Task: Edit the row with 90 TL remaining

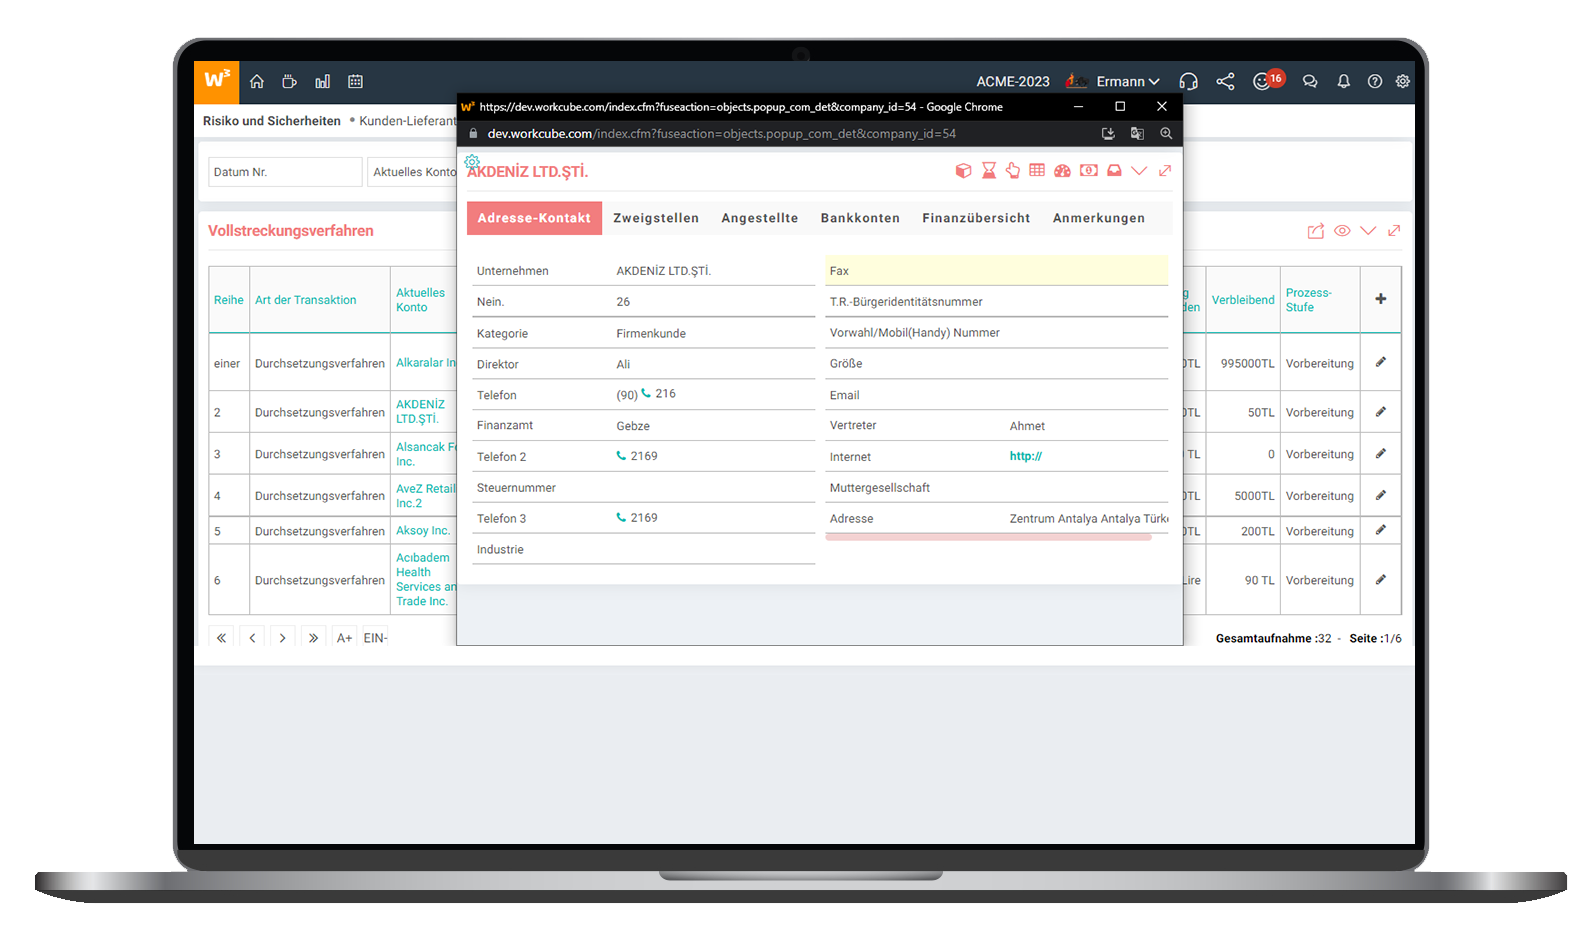Action: coord(1381,579)
